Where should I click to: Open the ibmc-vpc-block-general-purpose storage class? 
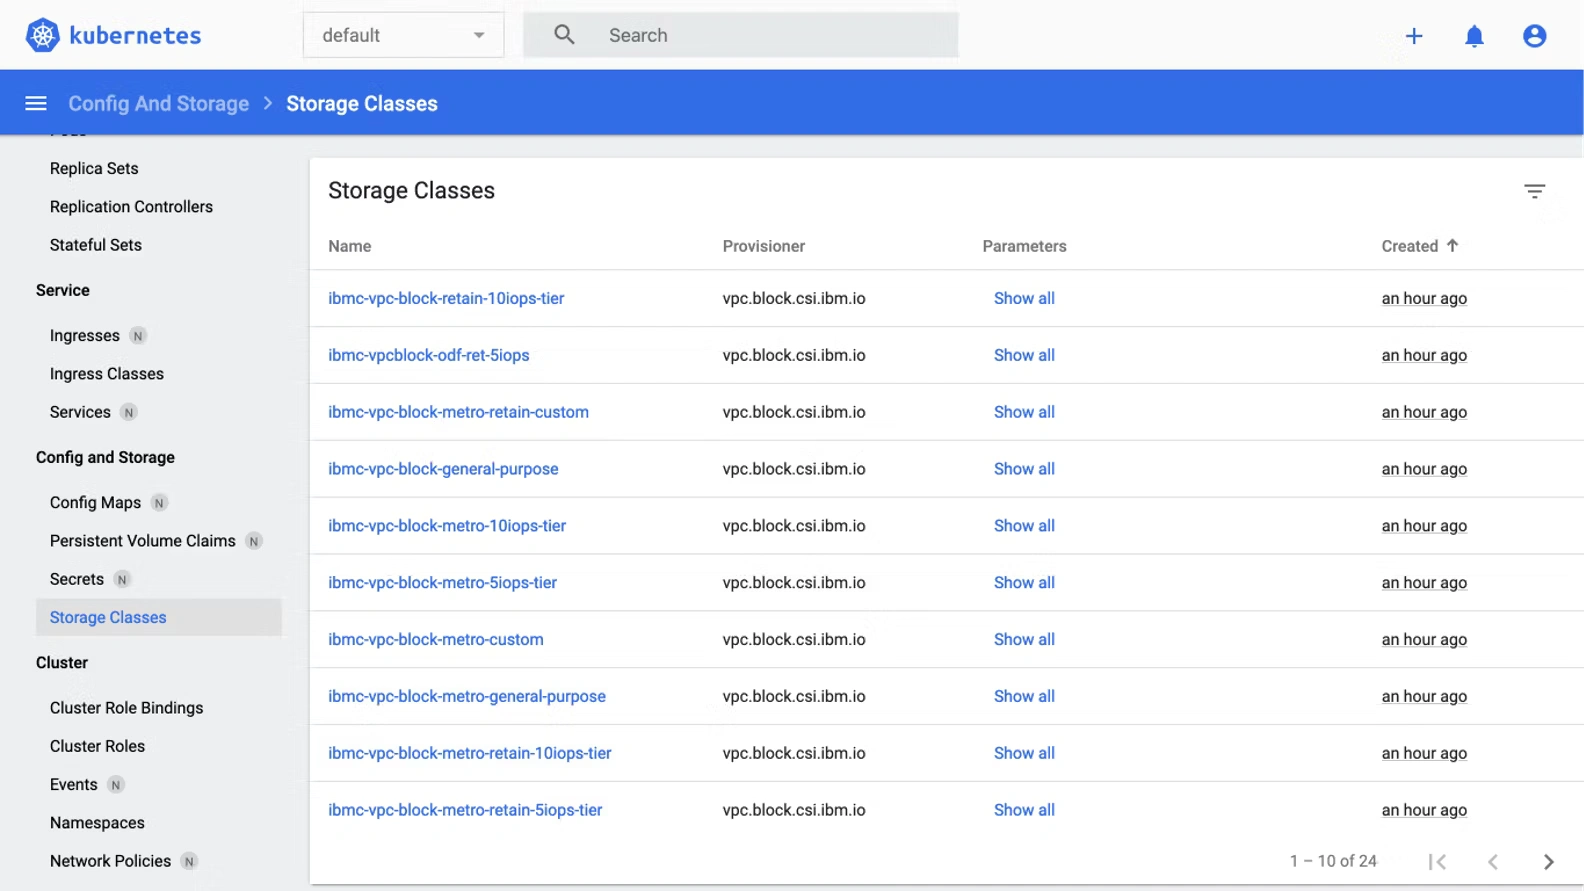coord(443,469)
